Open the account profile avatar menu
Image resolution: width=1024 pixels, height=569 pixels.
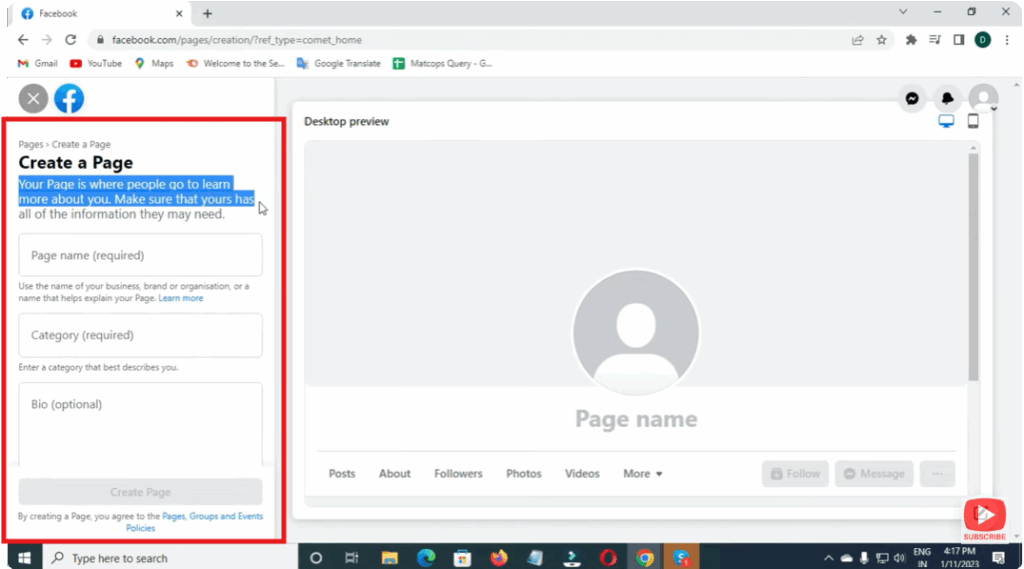coord(983,99)
